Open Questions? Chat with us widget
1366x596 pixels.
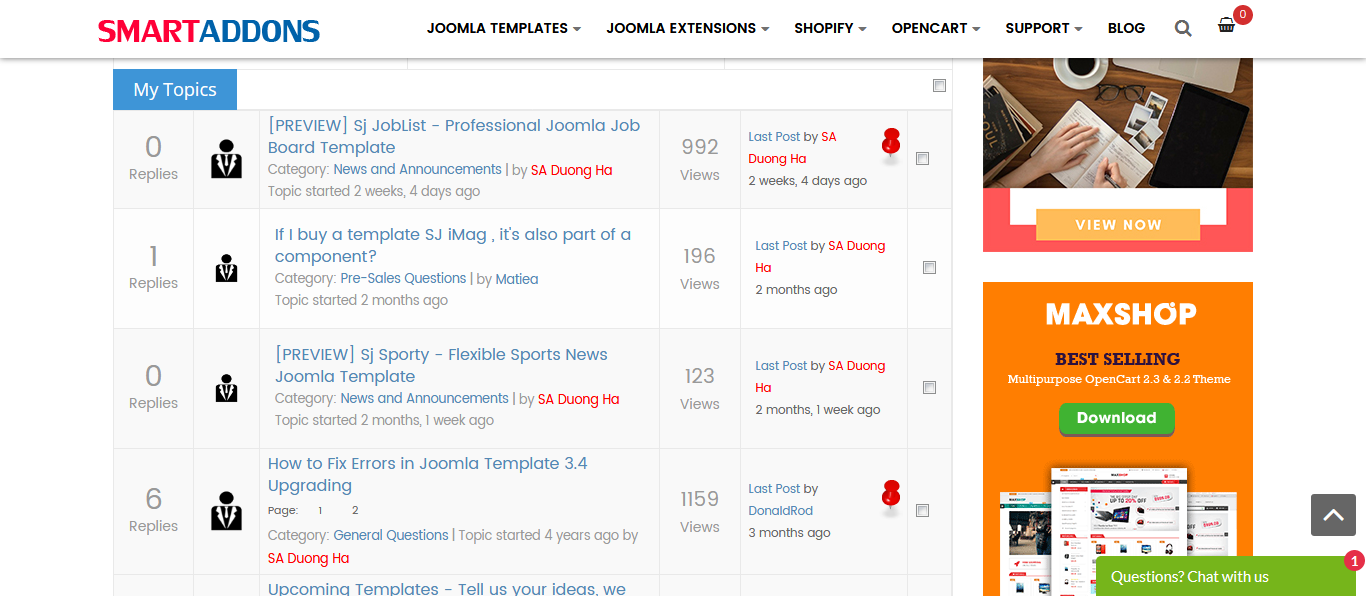coord(1225,576)
